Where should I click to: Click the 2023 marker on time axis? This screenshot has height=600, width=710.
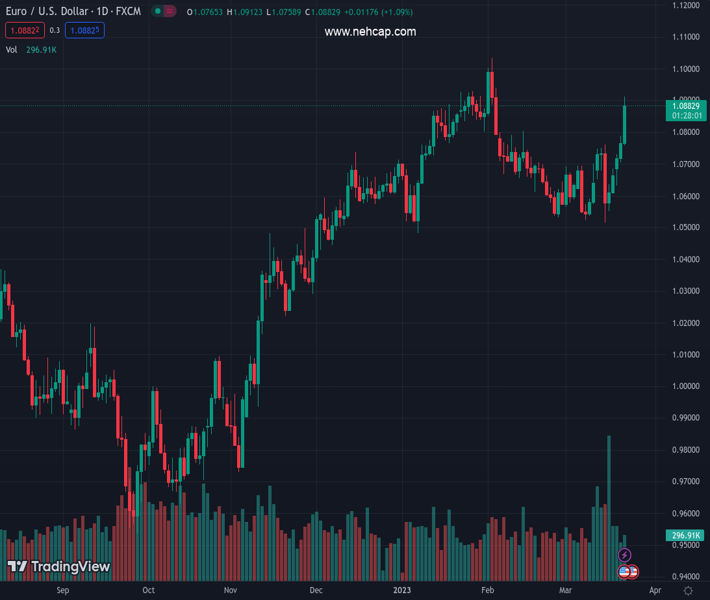(x=401, y=591)
